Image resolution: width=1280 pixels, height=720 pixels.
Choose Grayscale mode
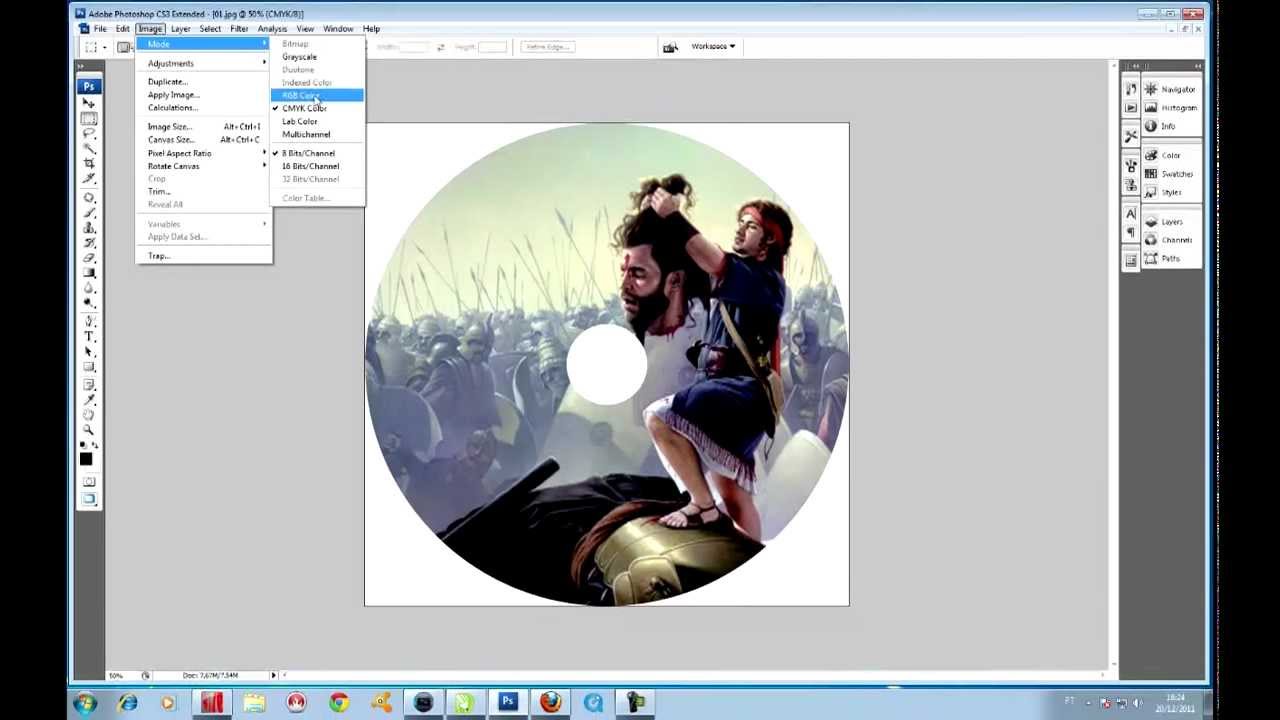(316, 57)
